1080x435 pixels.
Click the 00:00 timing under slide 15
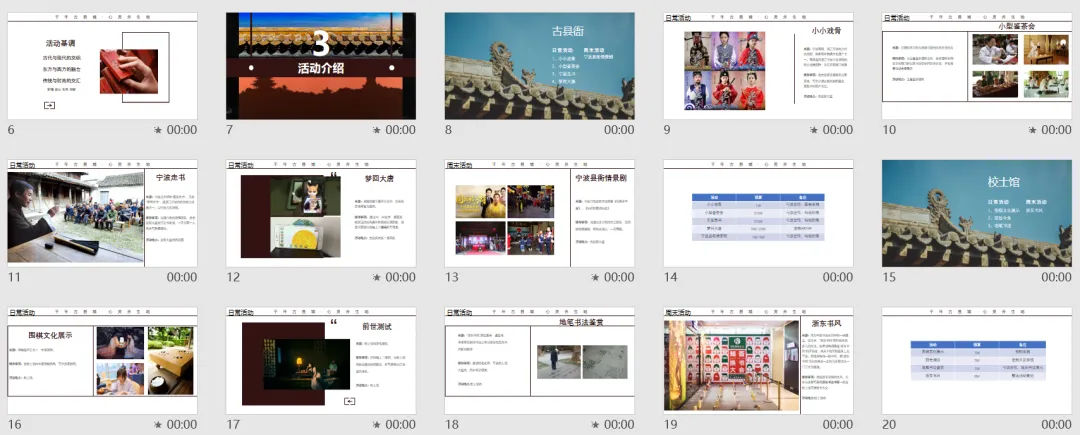(1056, 277)
